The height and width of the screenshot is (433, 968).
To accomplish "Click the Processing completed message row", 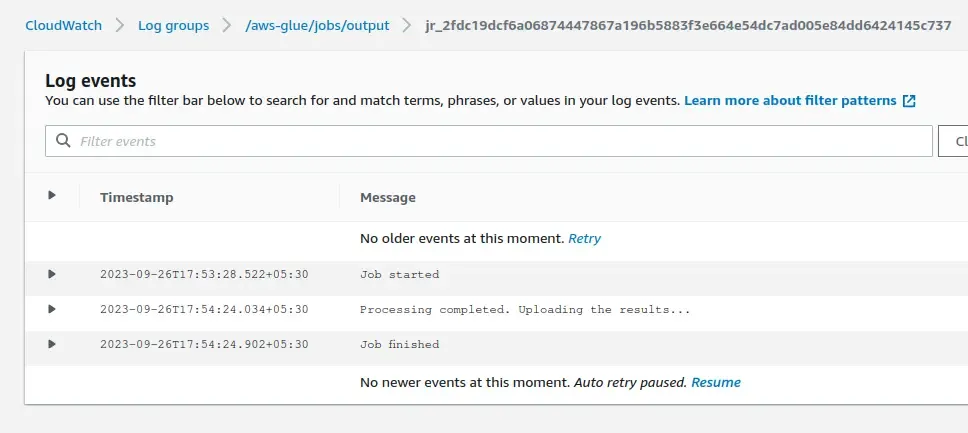I will (525, 309).
